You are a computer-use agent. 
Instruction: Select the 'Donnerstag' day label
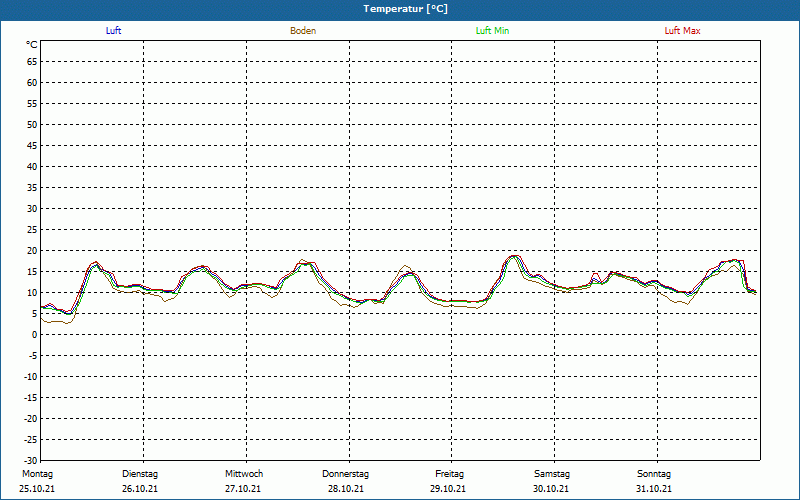[x=345, y=474]
